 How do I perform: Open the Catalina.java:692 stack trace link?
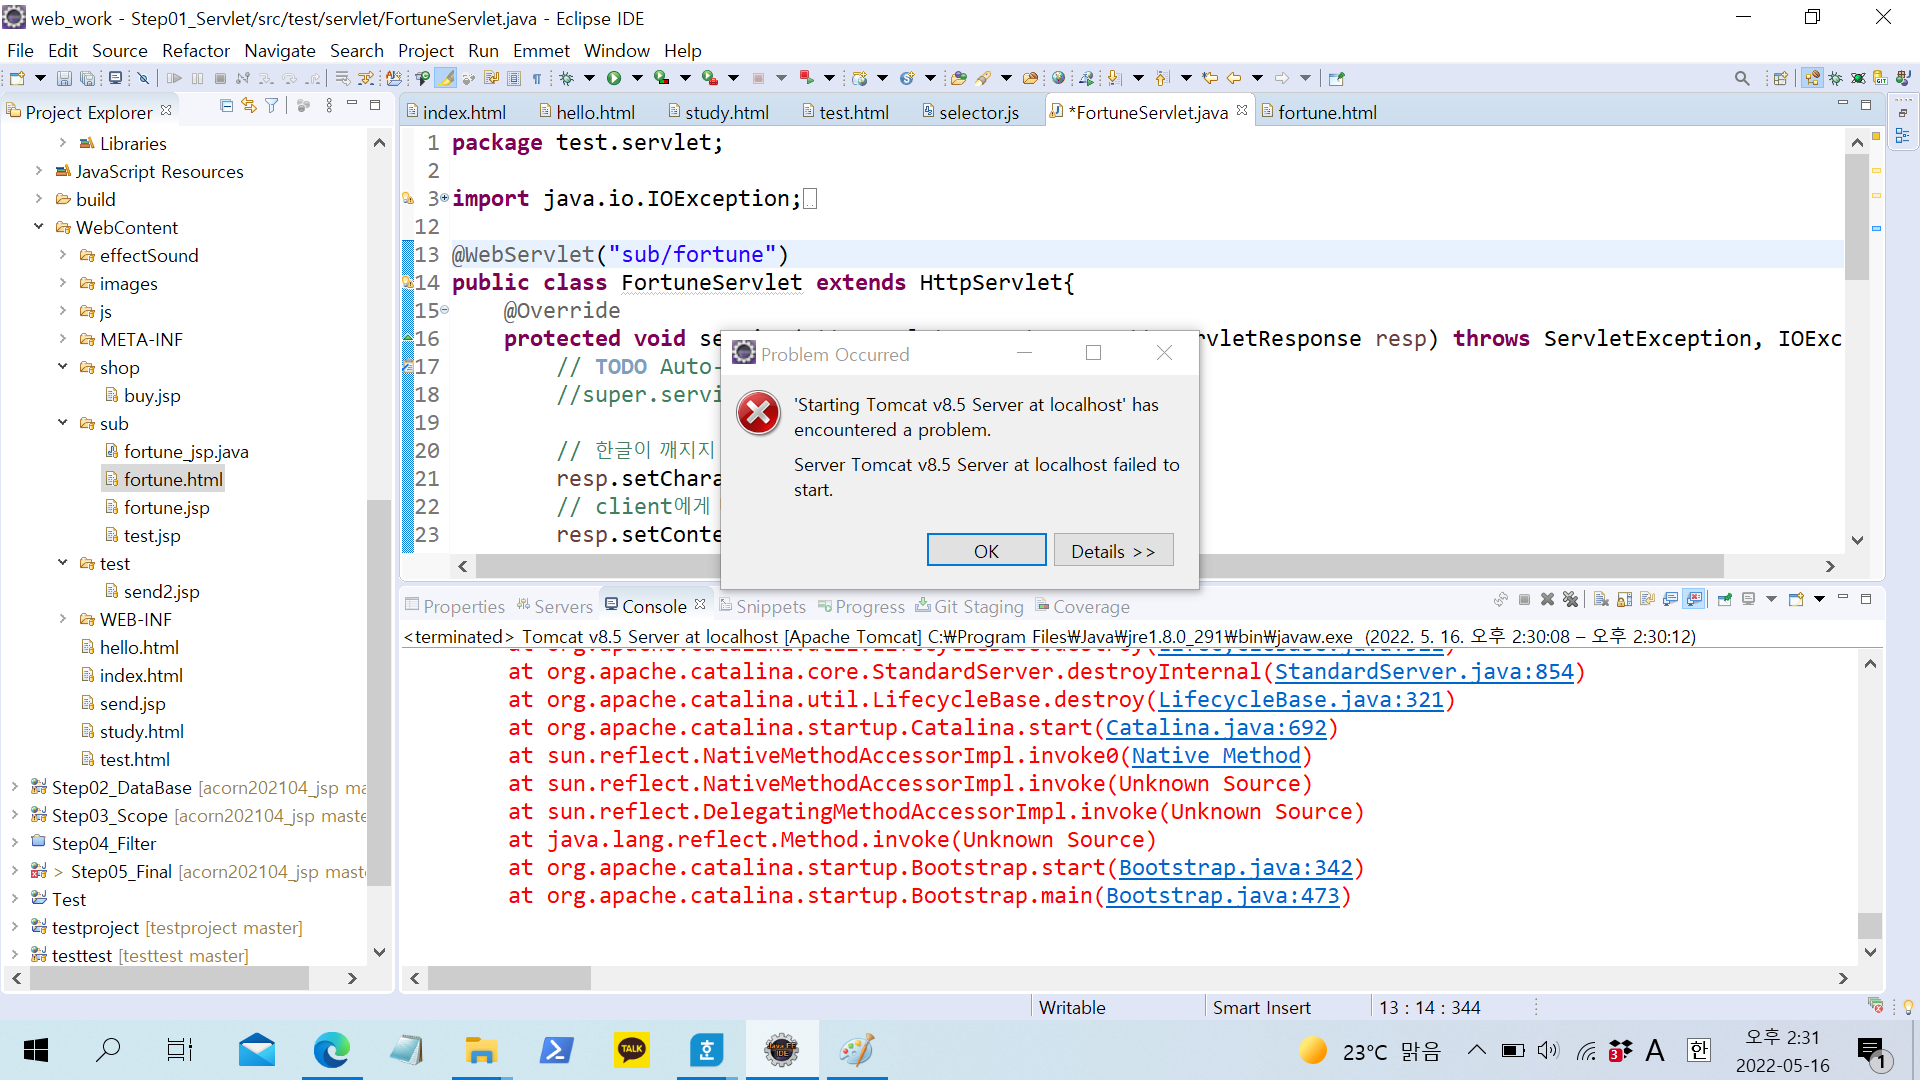(1216, 728)
